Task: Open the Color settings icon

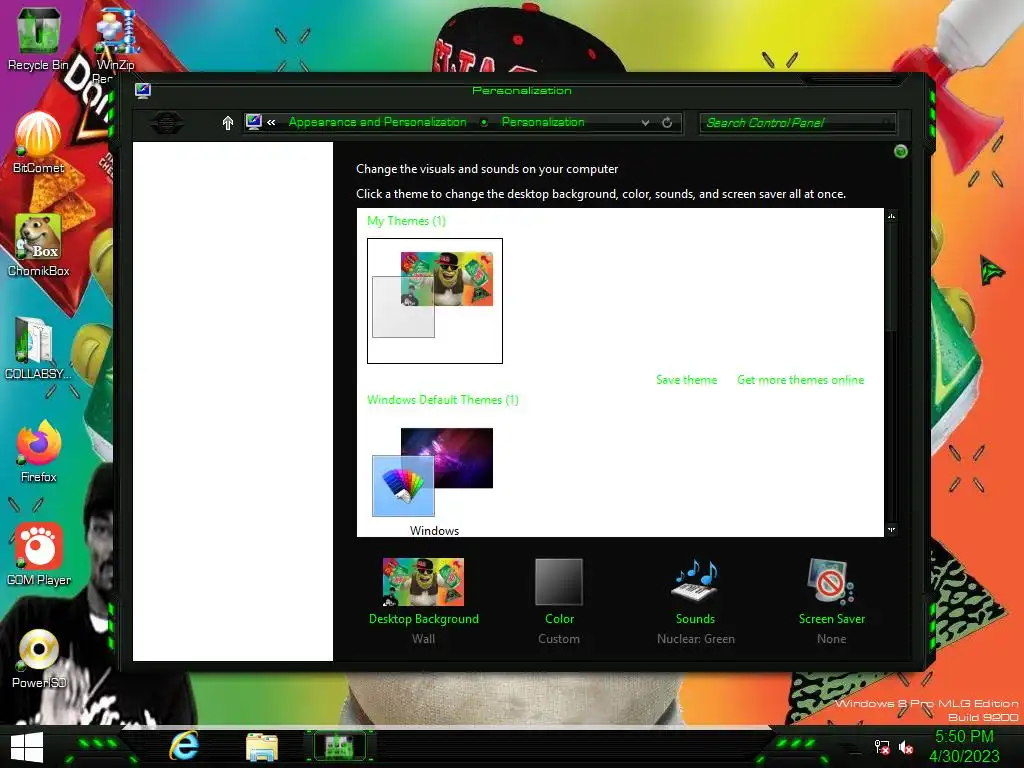Action: [559, 582]
